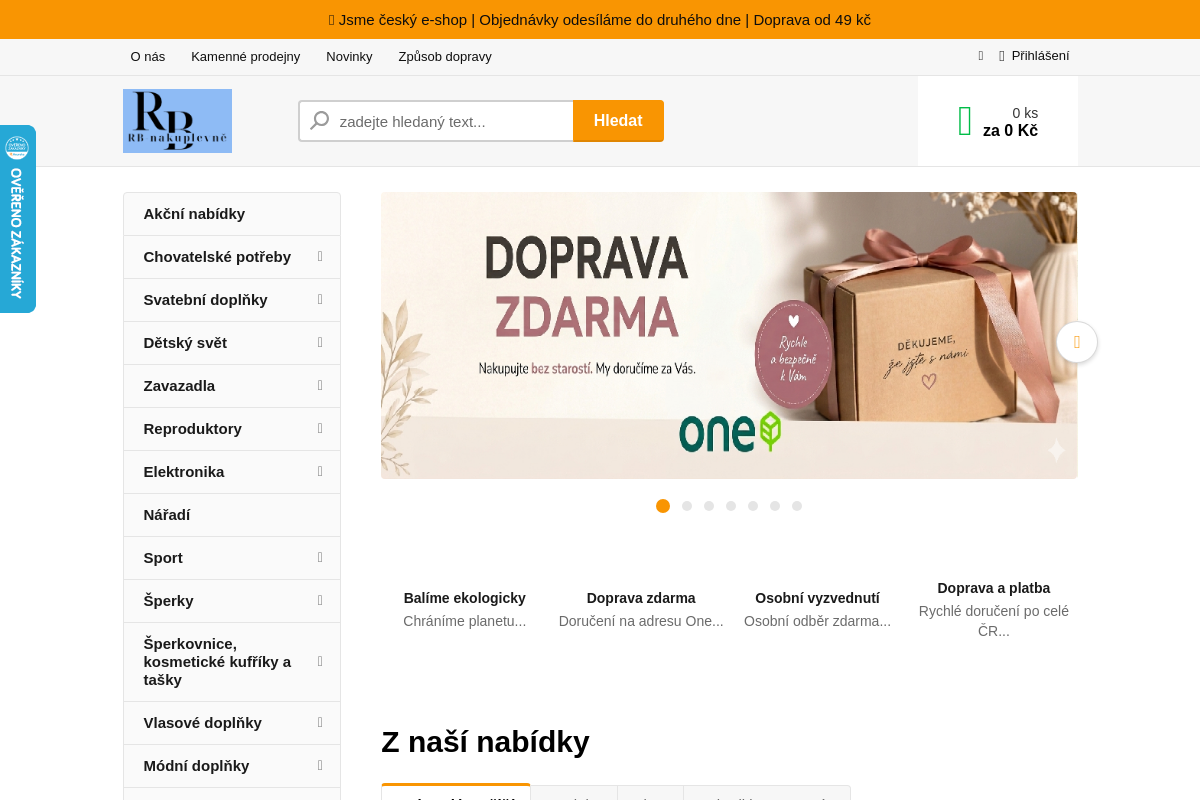
Task: Click the Osobní vyzvednutí info heading
Action: 817,598
